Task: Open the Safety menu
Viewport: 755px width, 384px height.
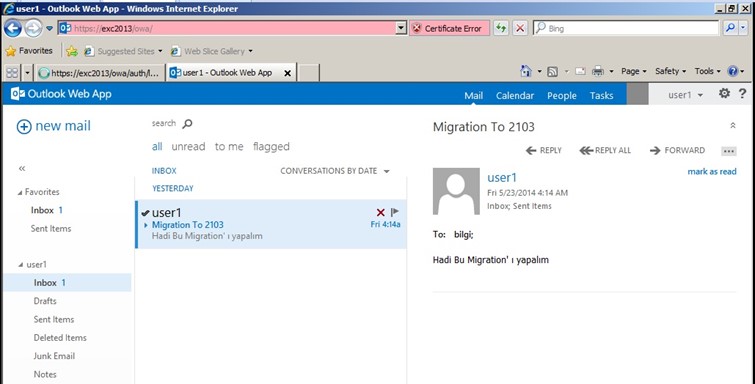Action: [x=670, y=71]
